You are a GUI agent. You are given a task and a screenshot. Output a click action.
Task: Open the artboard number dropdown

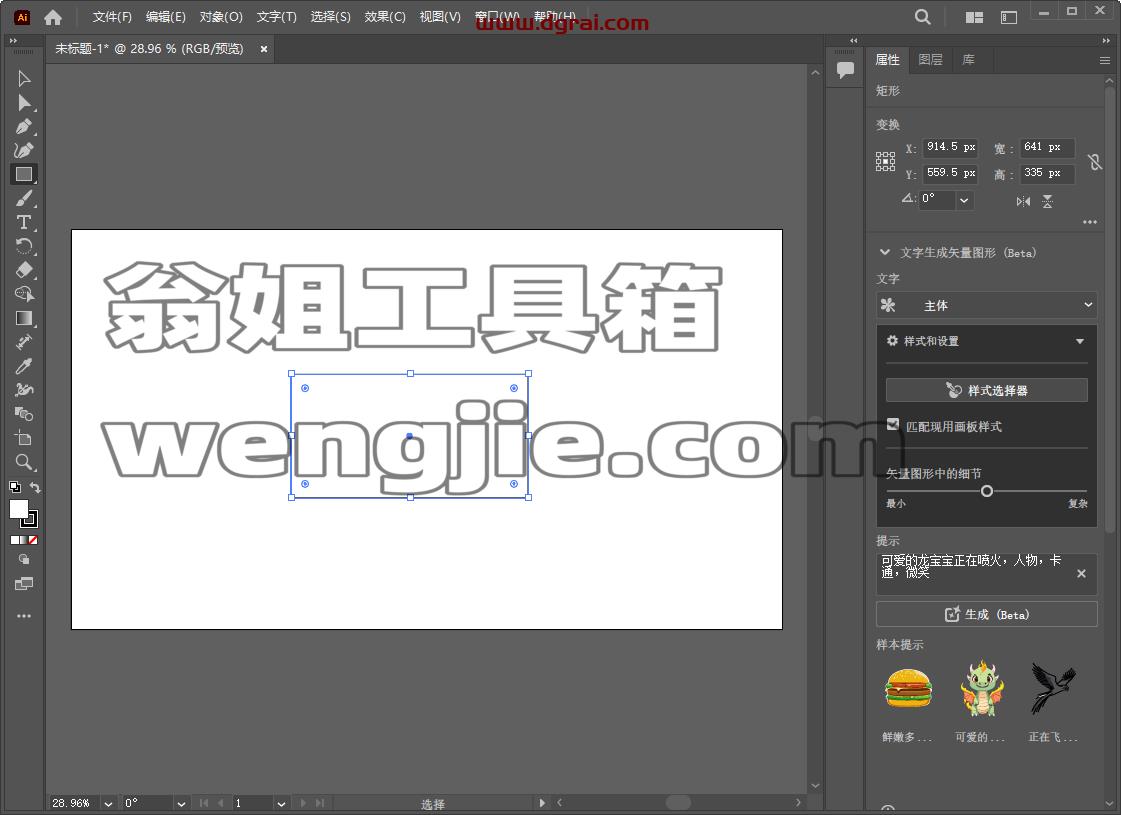[x=282, y=804]
